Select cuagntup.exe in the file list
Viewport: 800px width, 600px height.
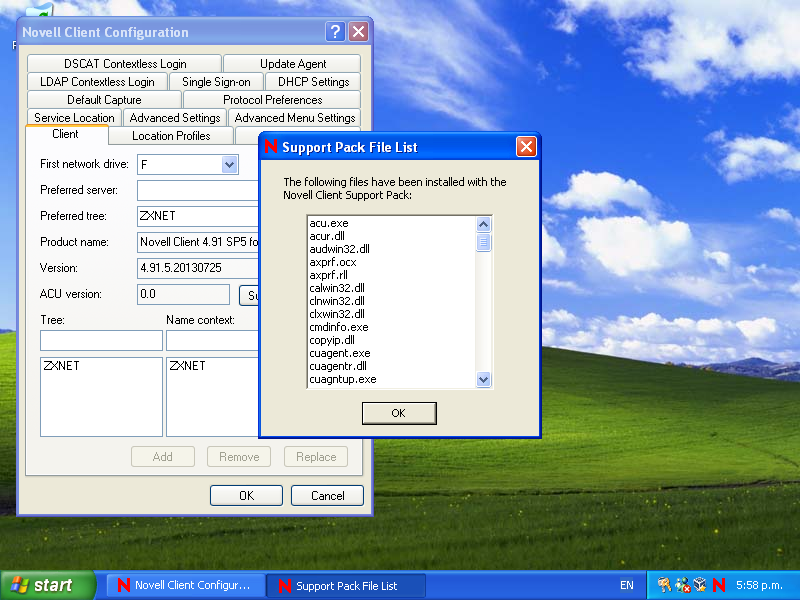pos(343,379)
